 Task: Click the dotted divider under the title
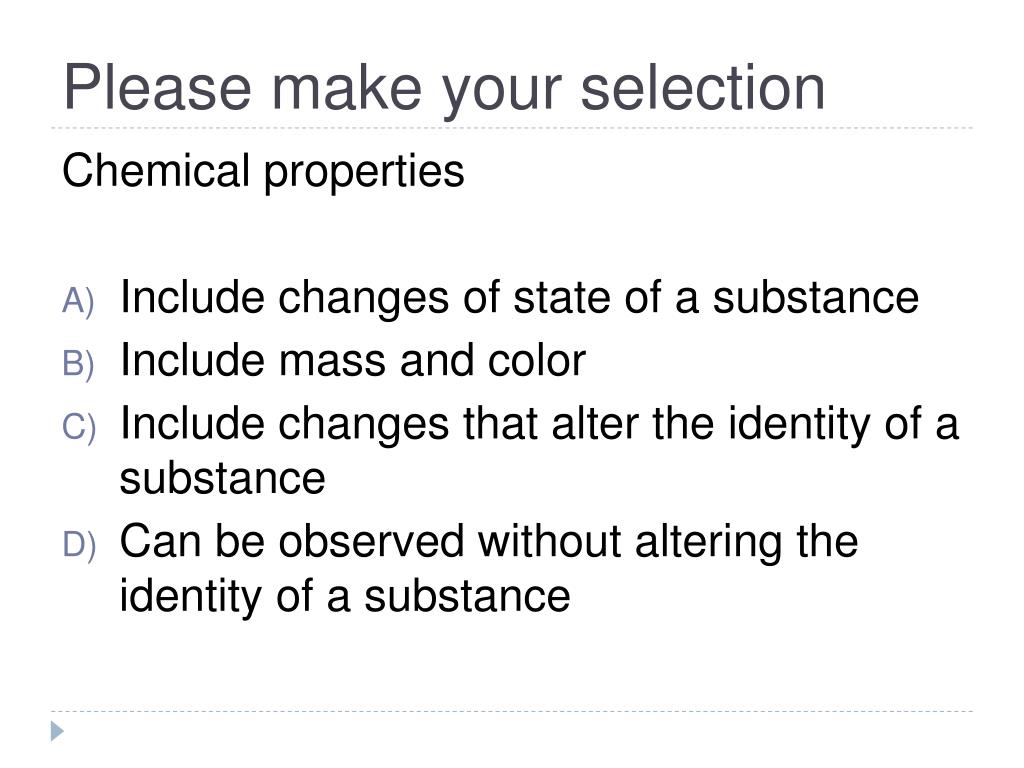coord(512,128)
